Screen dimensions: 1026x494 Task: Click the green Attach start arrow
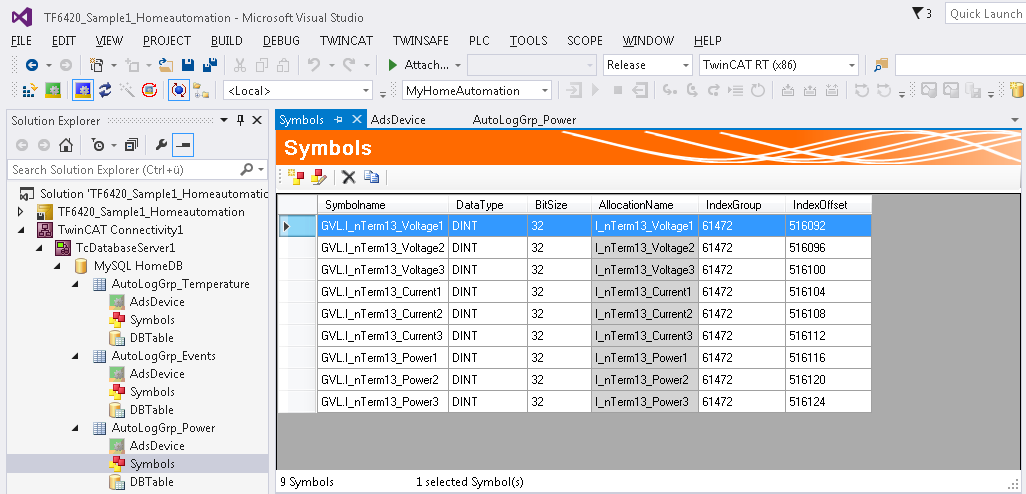point(393,65)
